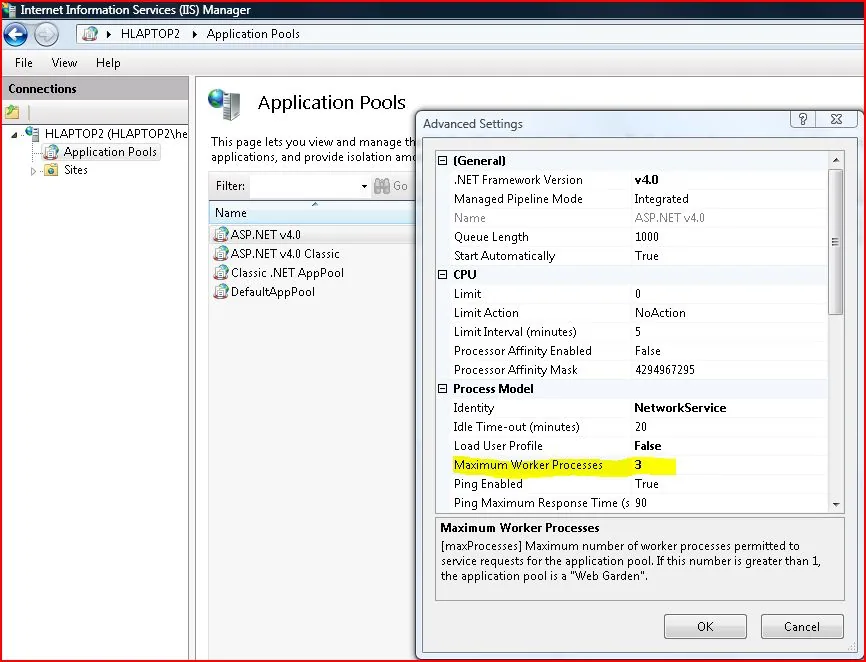
Task: Select the ASP.NET v4.0 Classic pool row
Action: (312, 254)
